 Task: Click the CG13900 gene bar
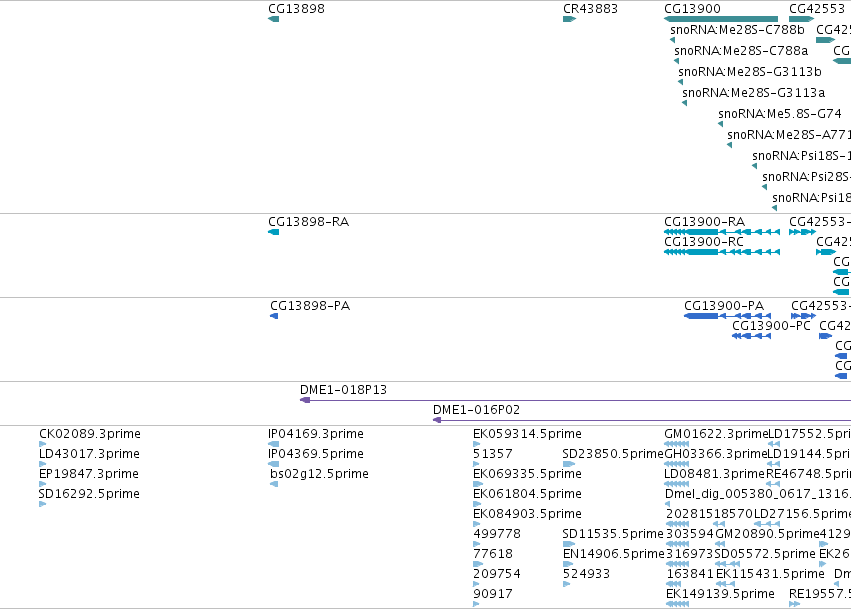coord(721,19)
